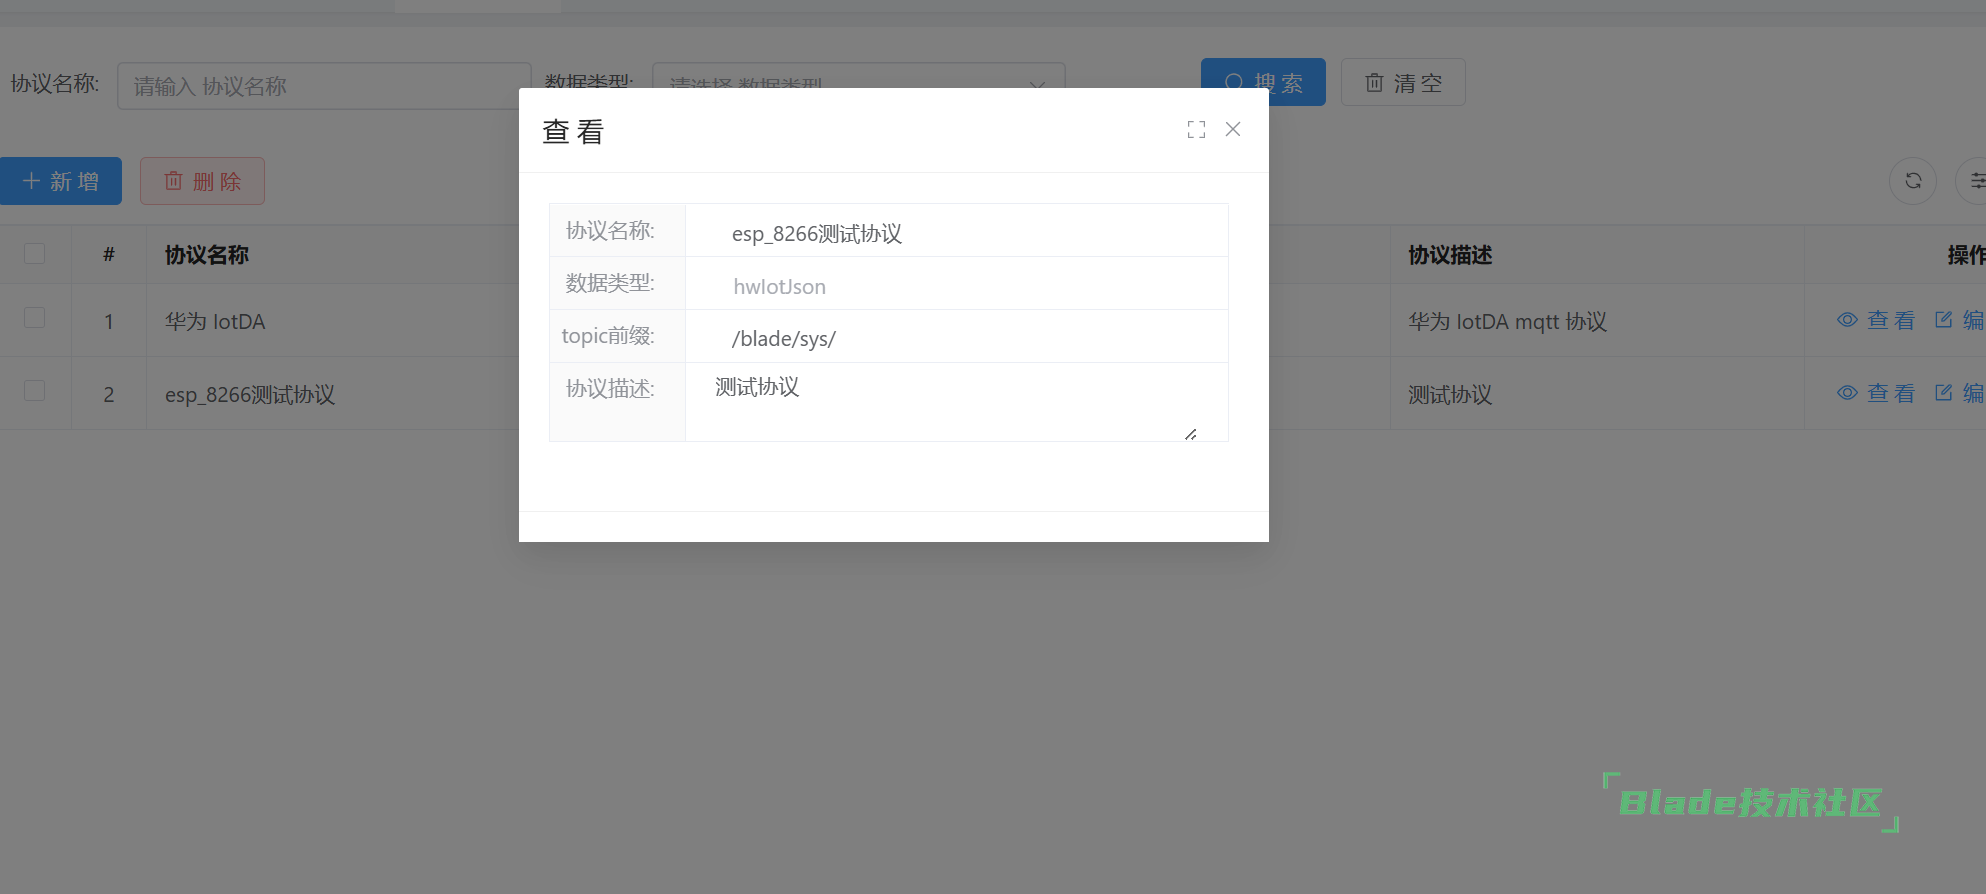Click the fullscreen icon in the 查看 dialog
The width and height of the screenshot is (1986, 894).
click(1196, 130)
